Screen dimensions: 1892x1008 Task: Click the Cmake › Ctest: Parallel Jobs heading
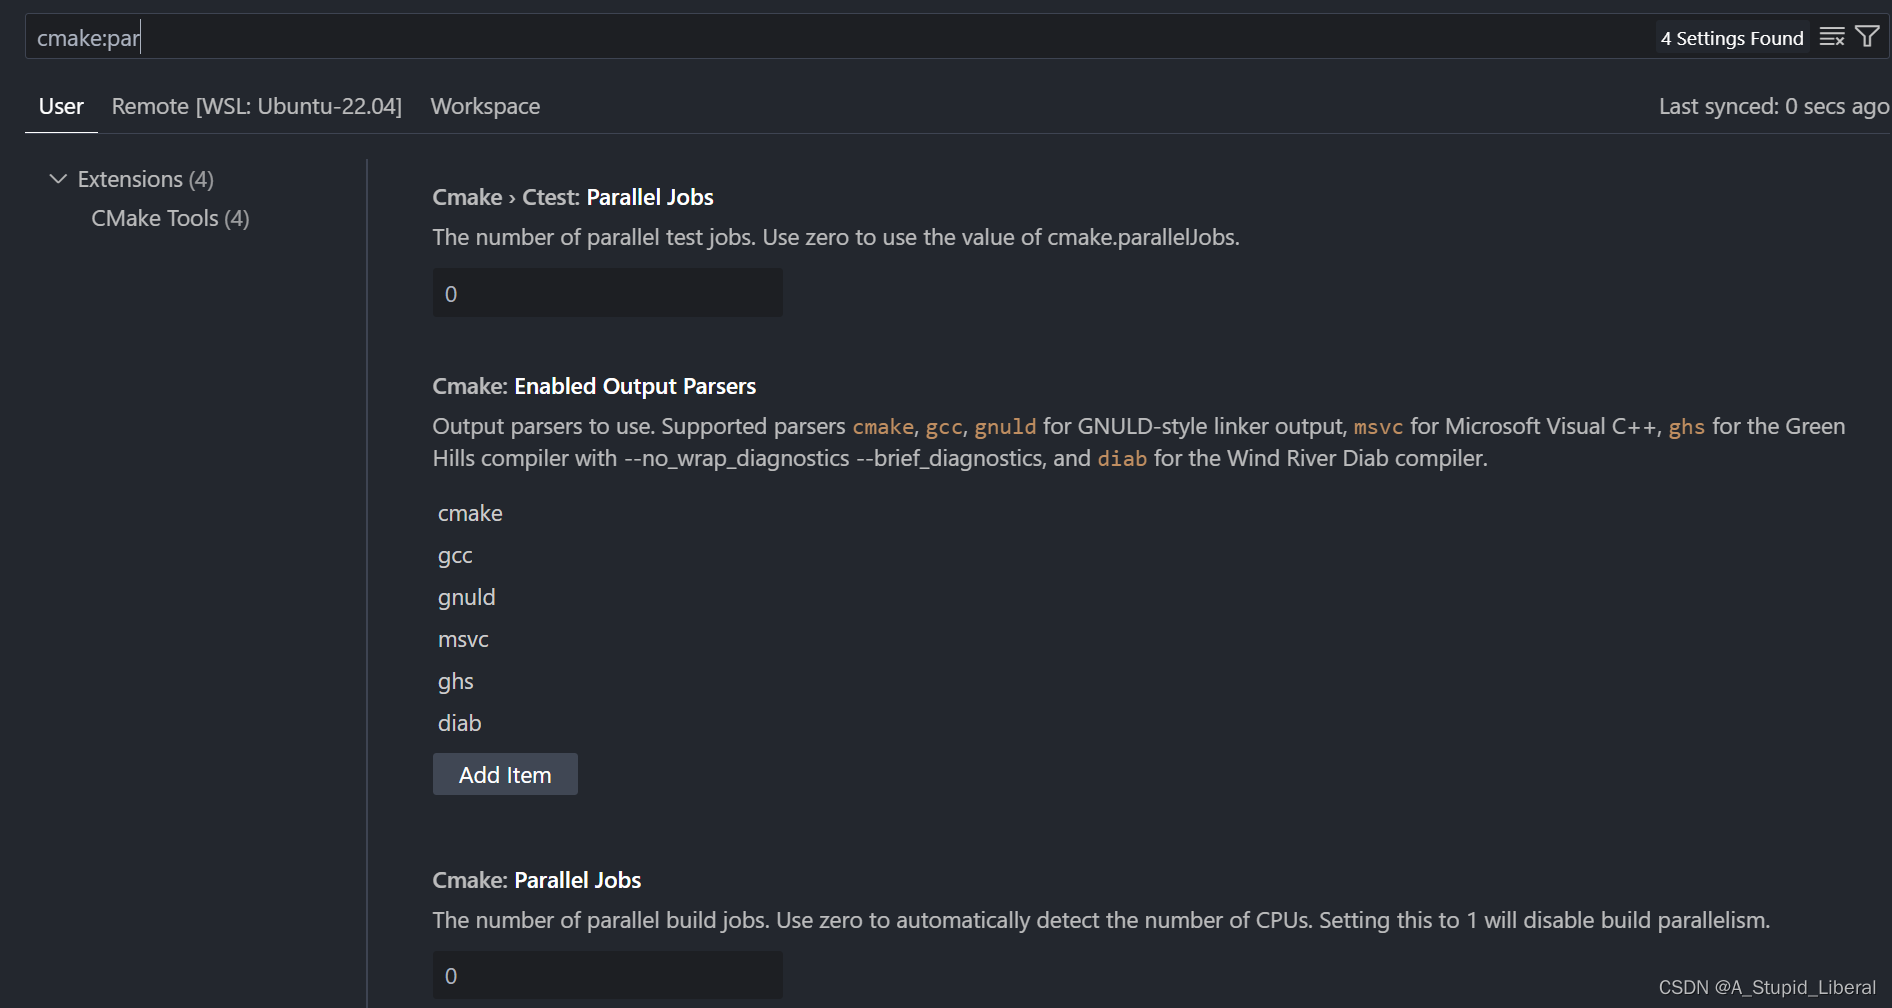tap(573, 197)
